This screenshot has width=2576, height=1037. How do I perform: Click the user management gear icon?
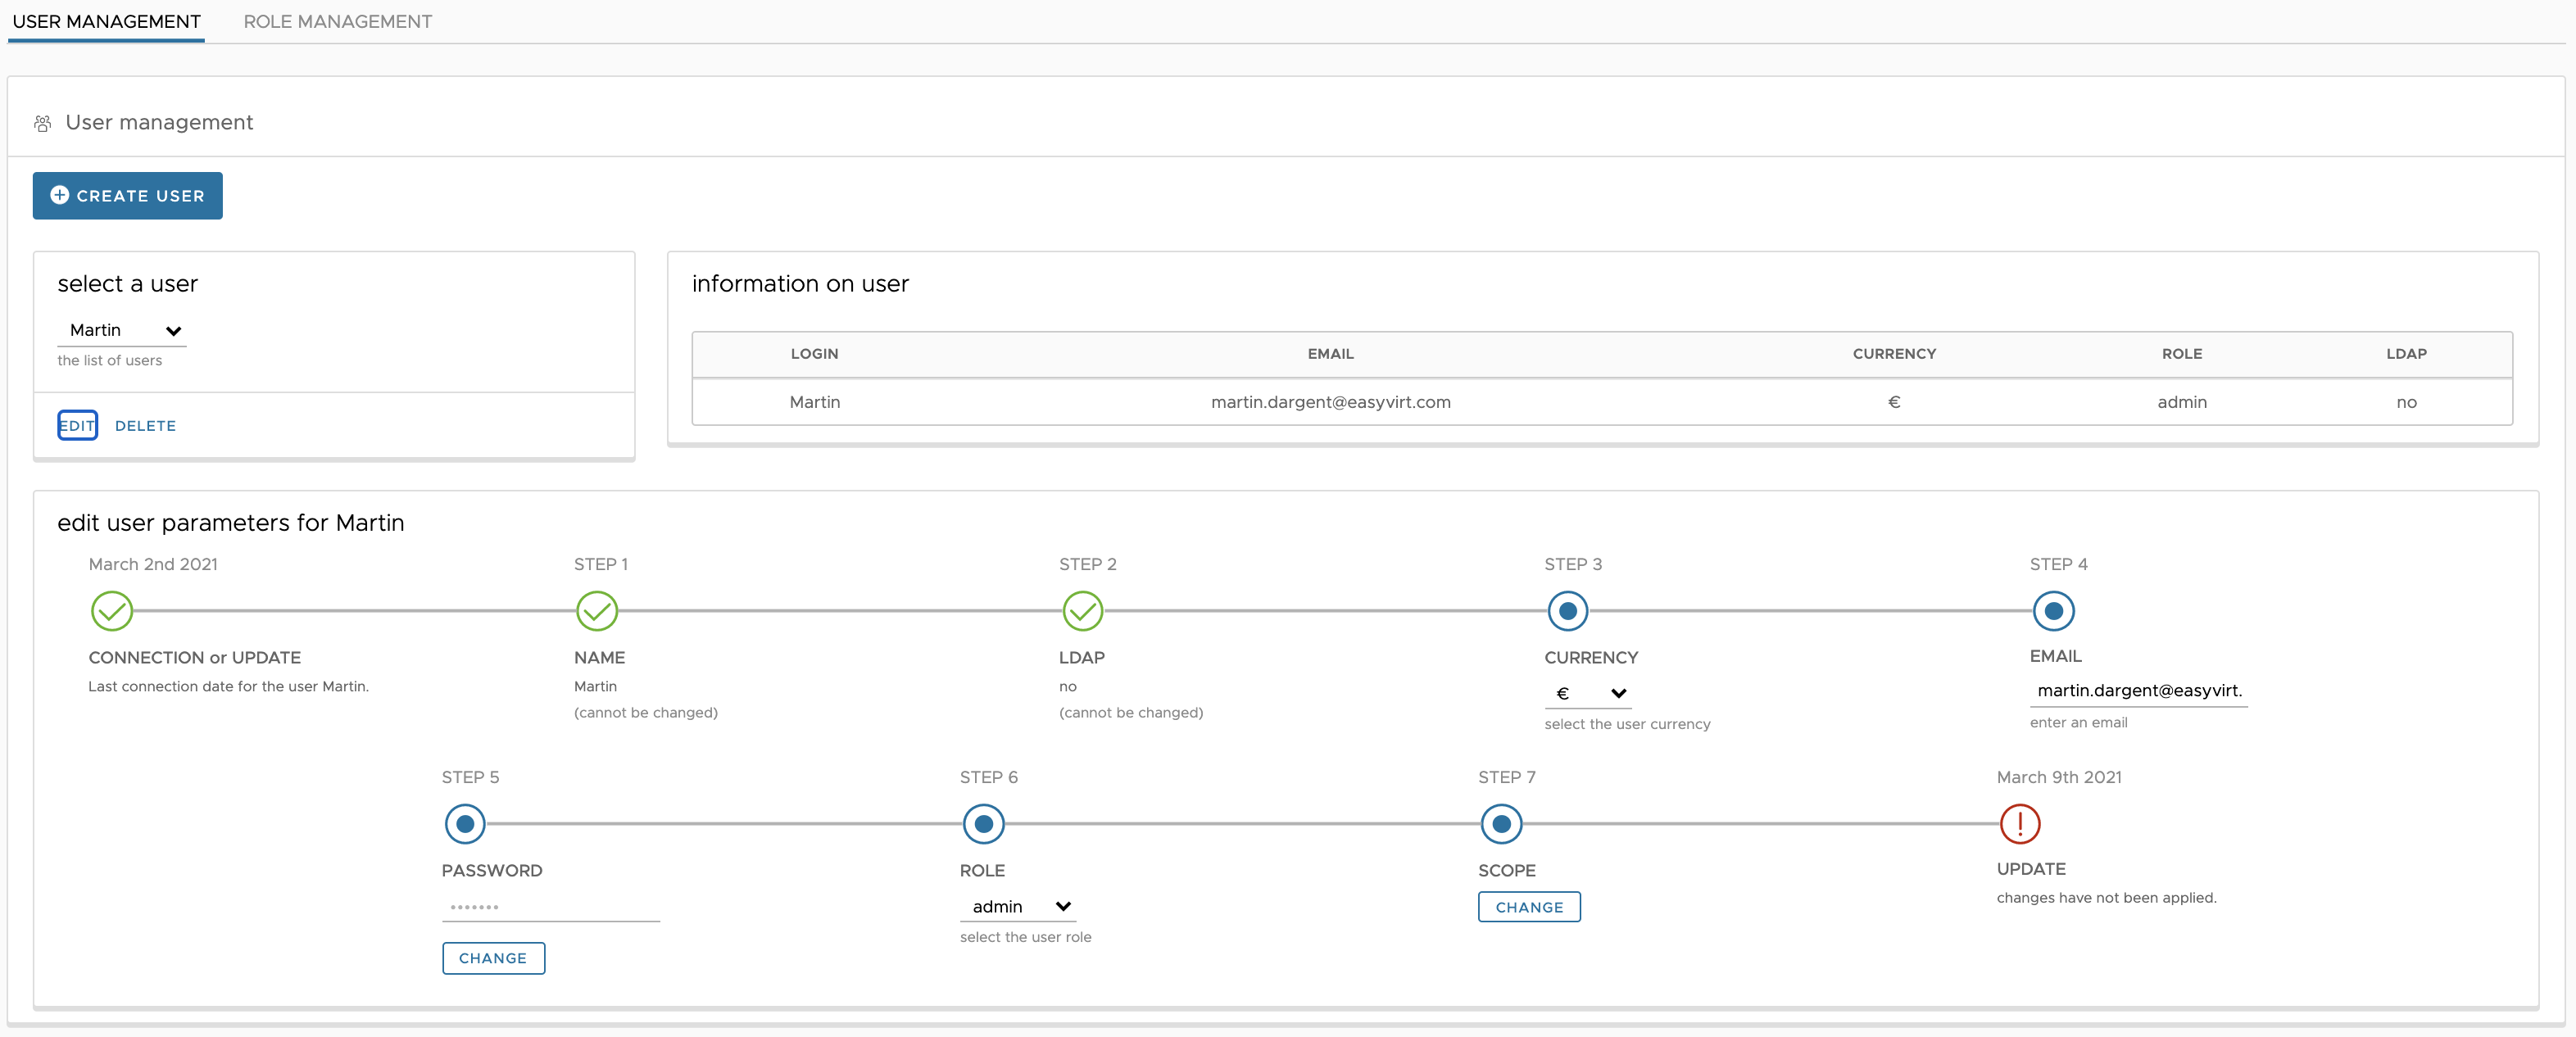[x=46, y=123]
